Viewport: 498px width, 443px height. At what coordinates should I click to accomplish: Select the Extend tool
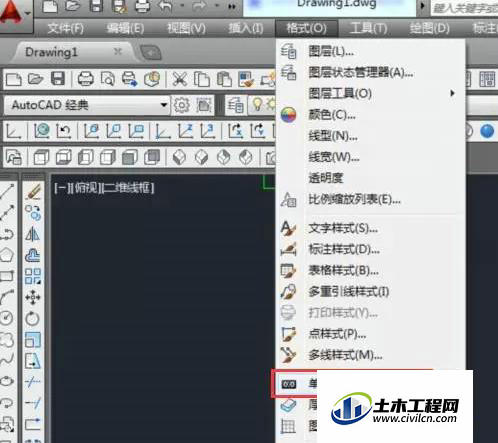33,403
